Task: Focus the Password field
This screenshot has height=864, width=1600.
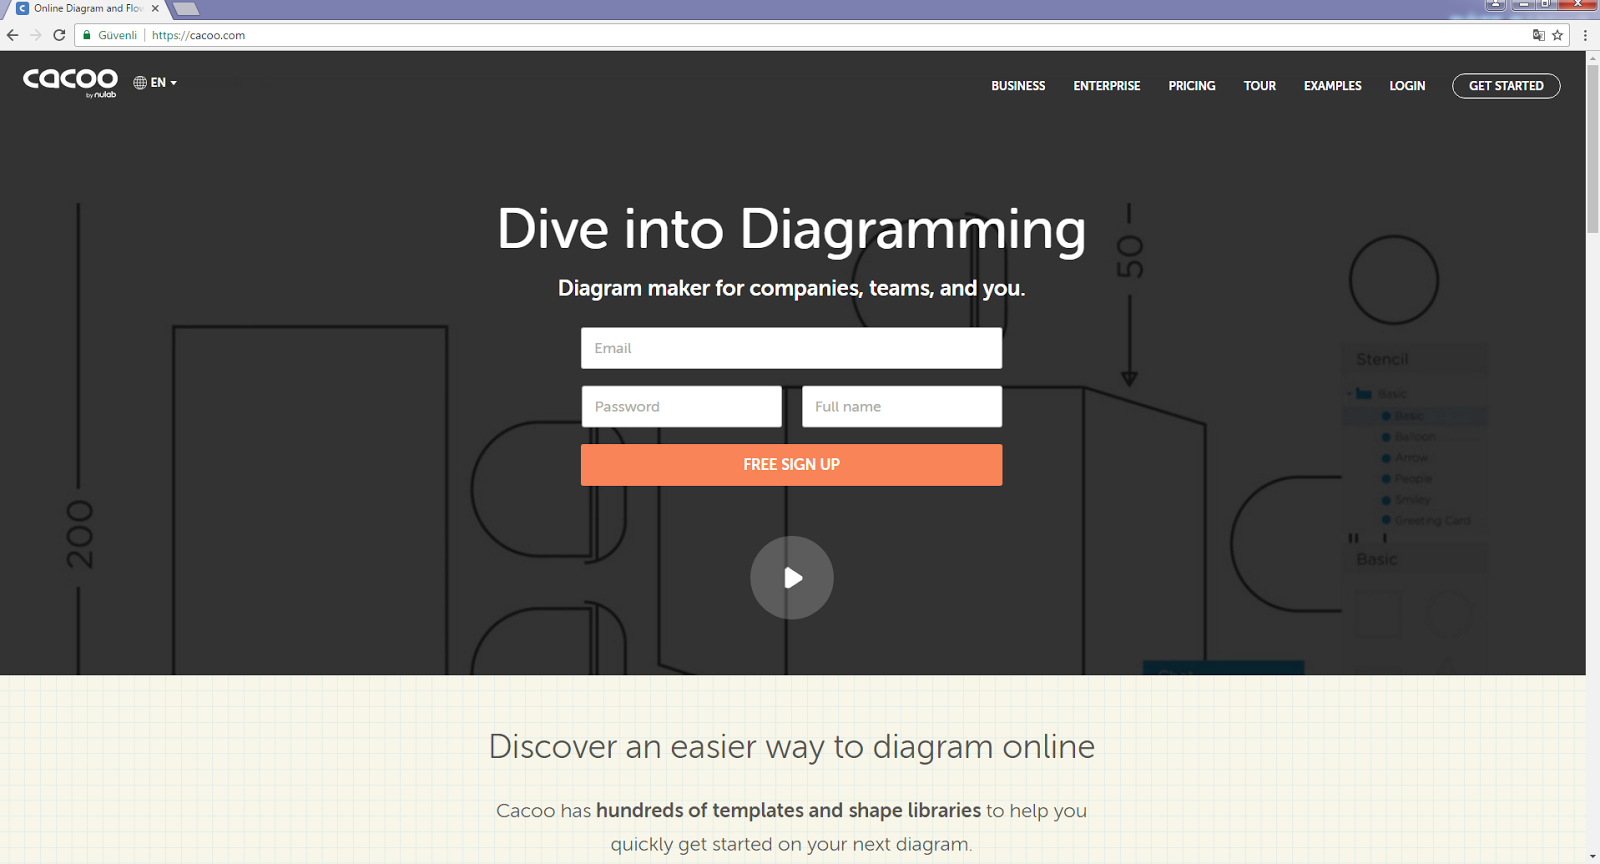Action: point(681,407)
